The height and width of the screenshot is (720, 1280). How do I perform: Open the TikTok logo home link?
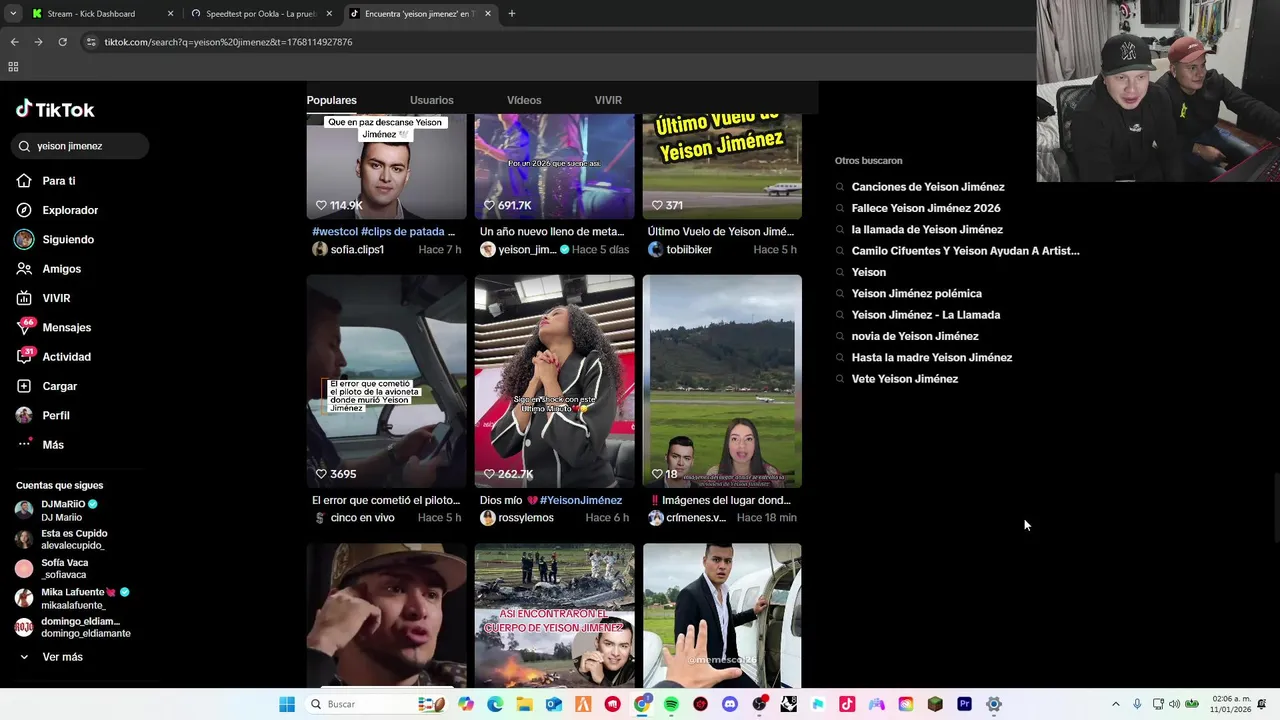tap(55, 110)
